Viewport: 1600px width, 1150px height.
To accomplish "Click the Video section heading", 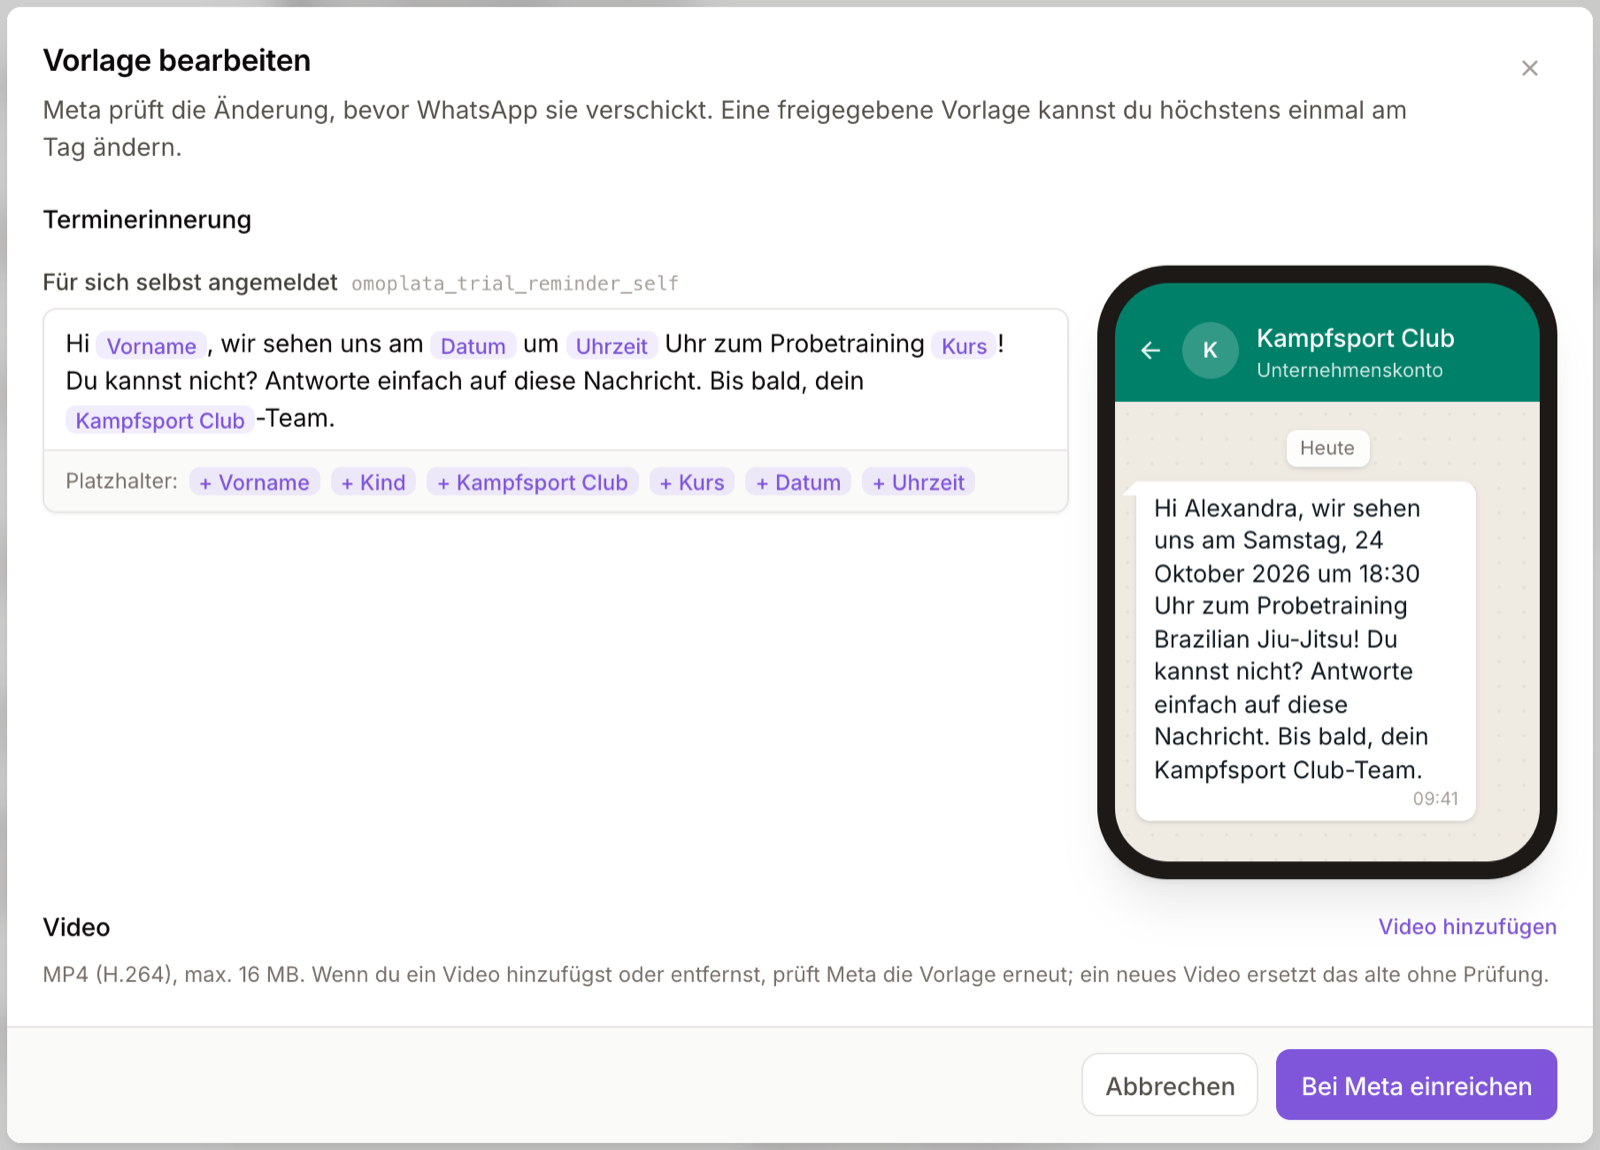I will [76, 927].
